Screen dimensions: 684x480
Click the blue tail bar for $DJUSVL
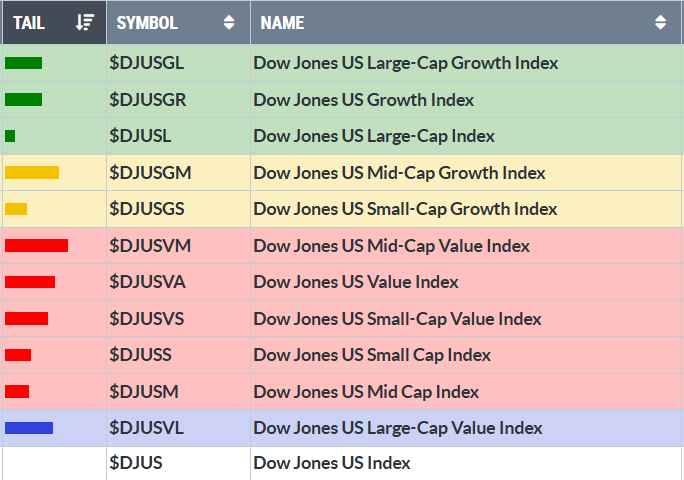point(29,428)
